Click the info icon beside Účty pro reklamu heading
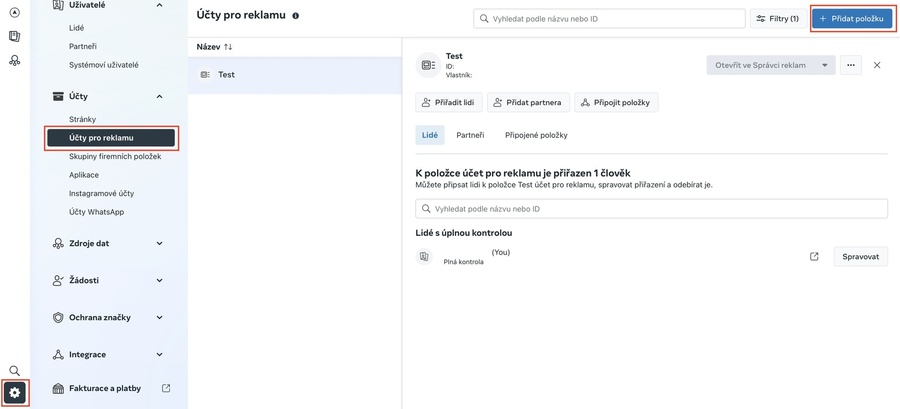This screenshot has width=900, height=409. 295,16
